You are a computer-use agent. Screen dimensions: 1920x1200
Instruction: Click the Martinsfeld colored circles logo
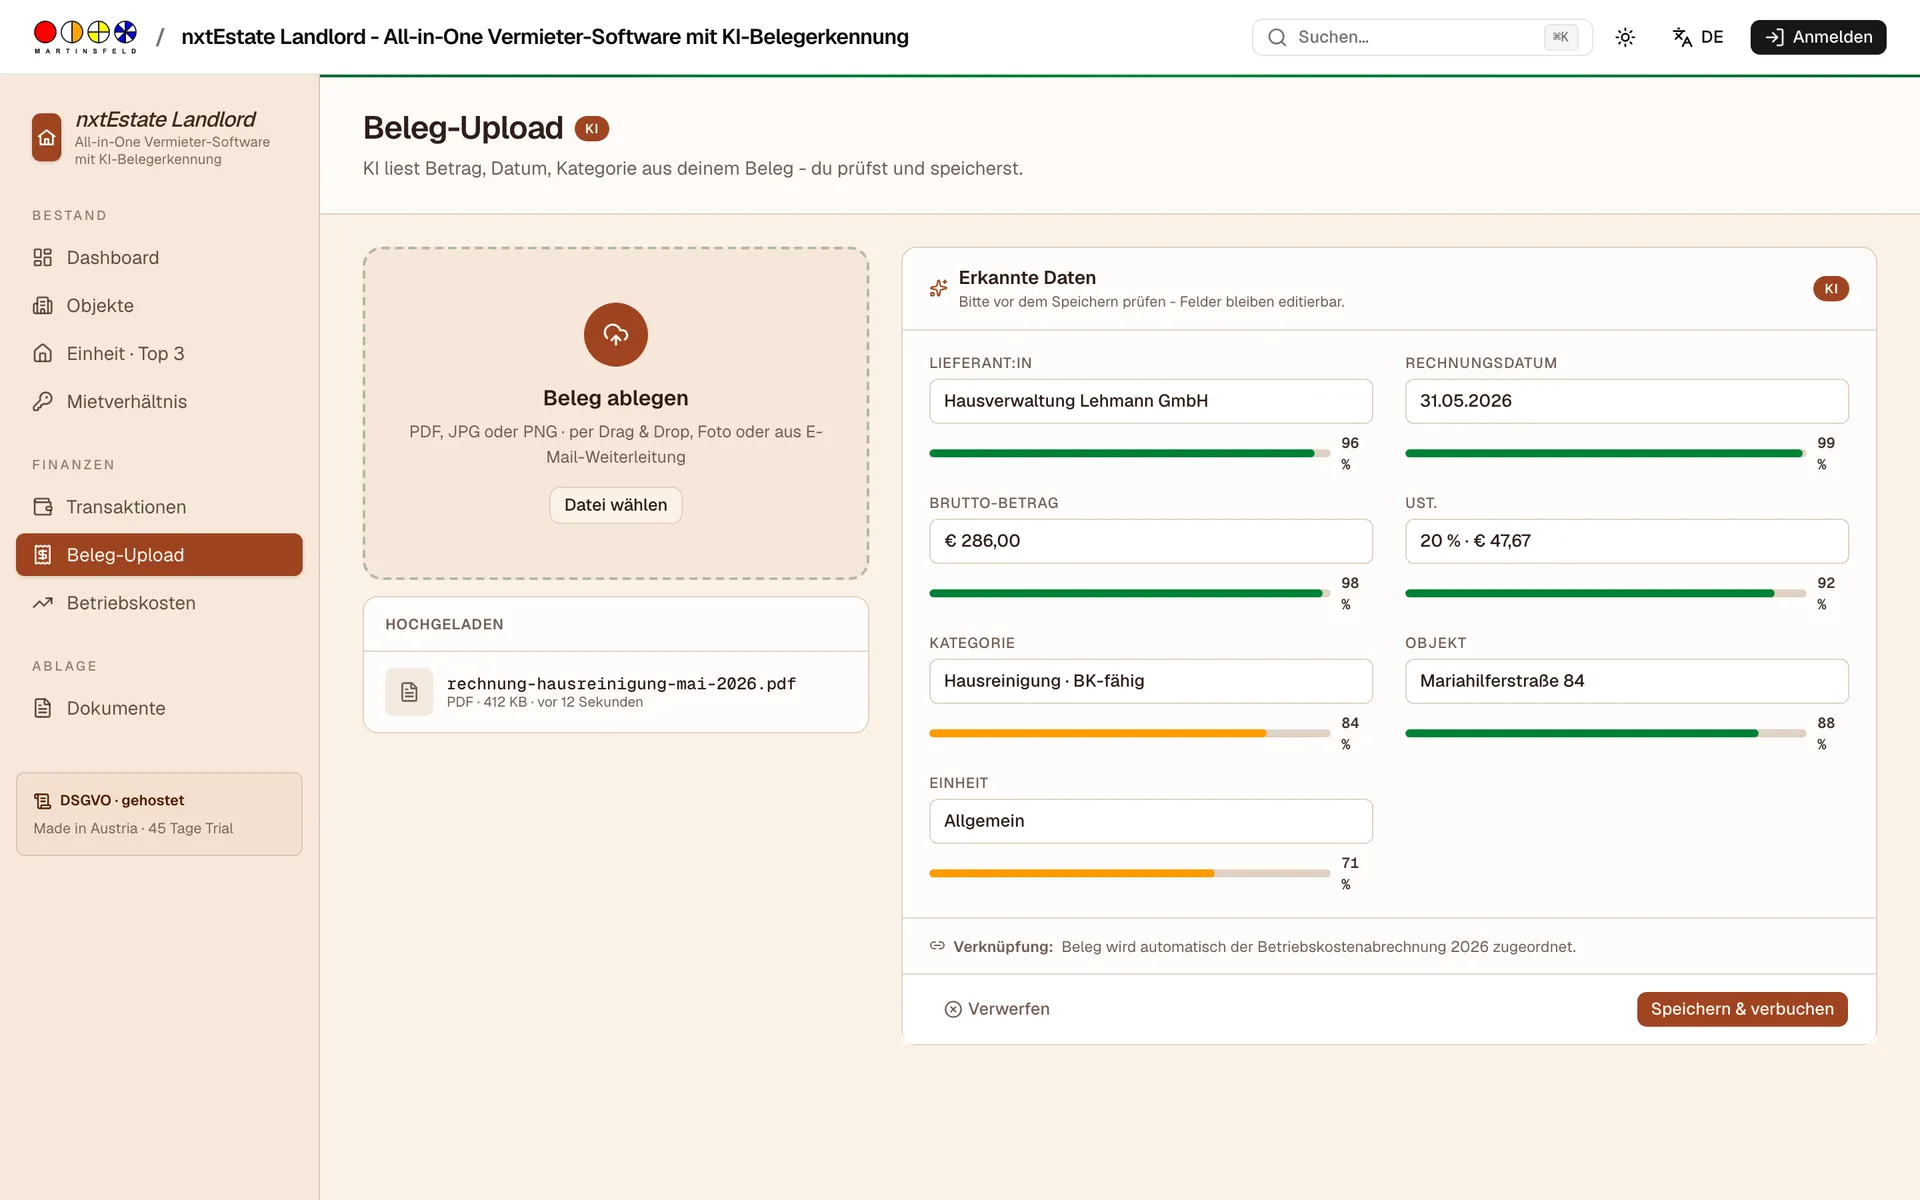point(85,36)
